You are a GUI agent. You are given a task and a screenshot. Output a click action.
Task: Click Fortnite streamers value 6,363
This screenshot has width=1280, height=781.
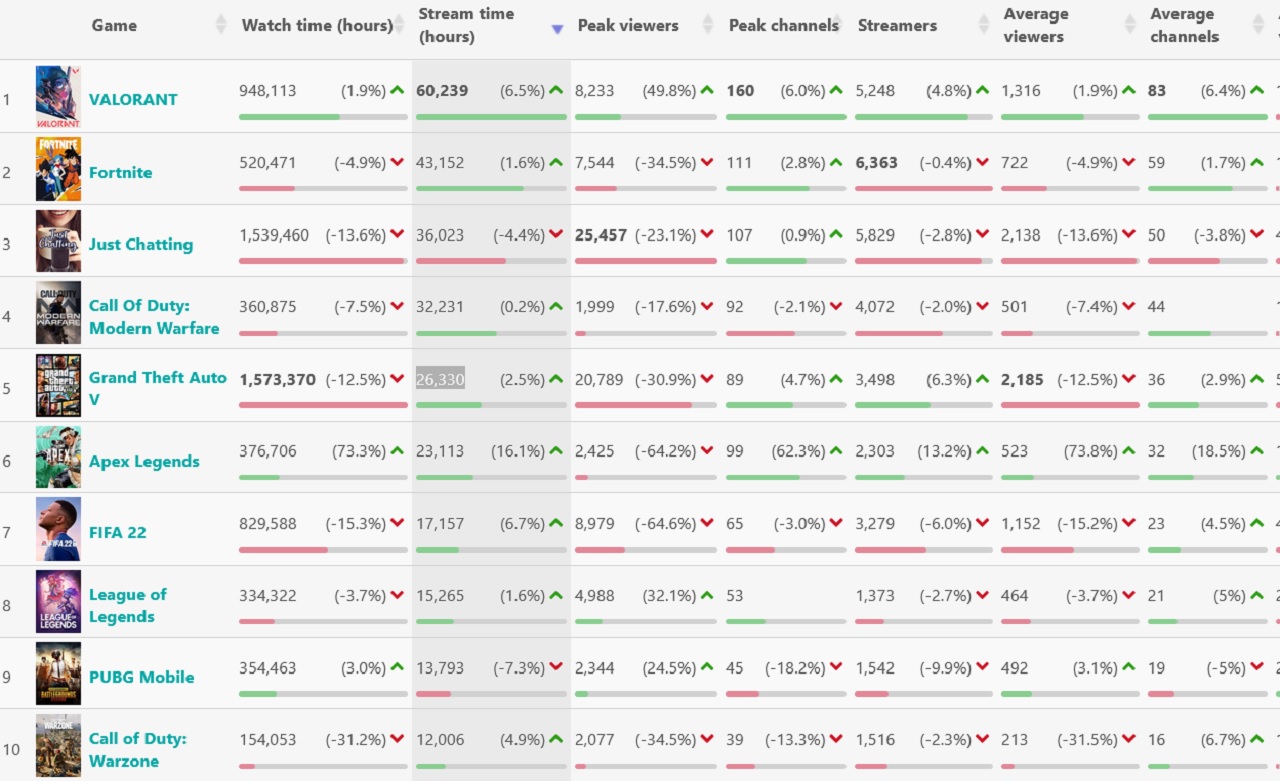(877, 162)
